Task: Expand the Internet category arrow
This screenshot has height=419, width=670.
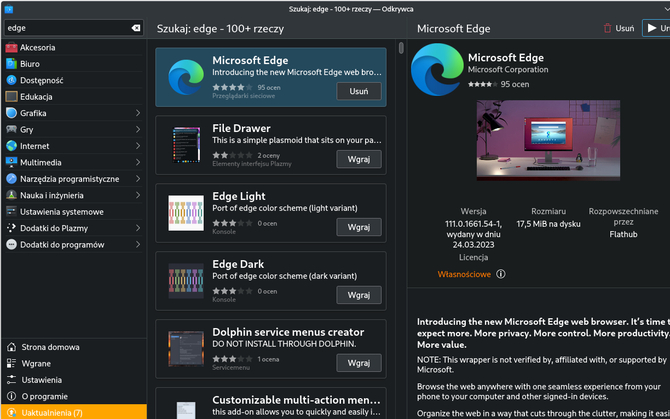Action: point(138,146)
